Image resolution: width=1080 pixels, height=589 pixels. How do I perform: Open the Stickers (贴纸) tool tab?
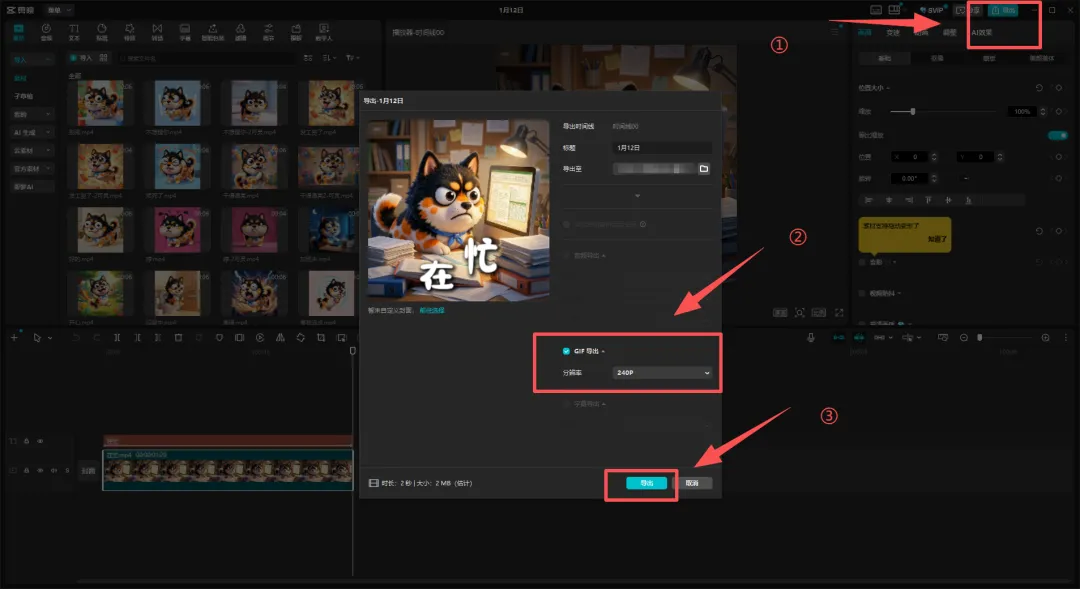tap(102, 32)
